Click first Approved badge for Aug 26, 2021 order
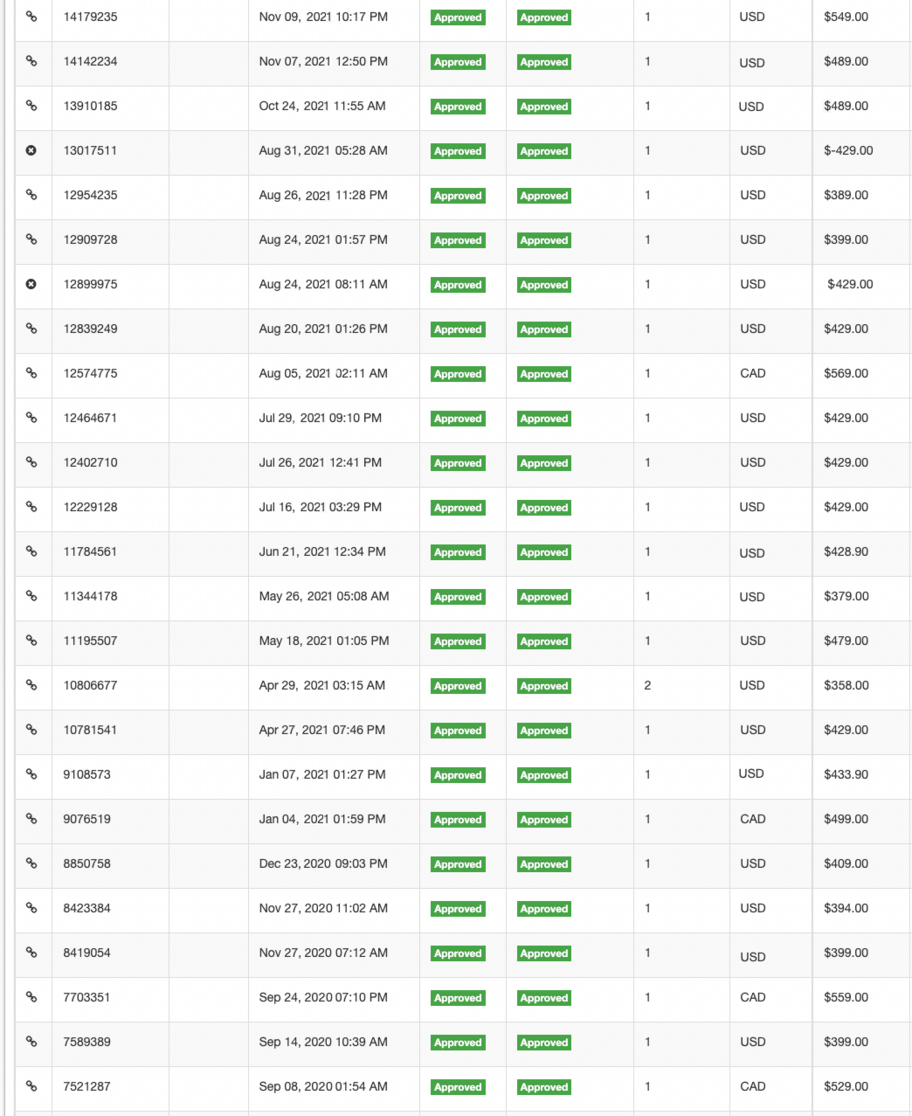 (458, 196)
